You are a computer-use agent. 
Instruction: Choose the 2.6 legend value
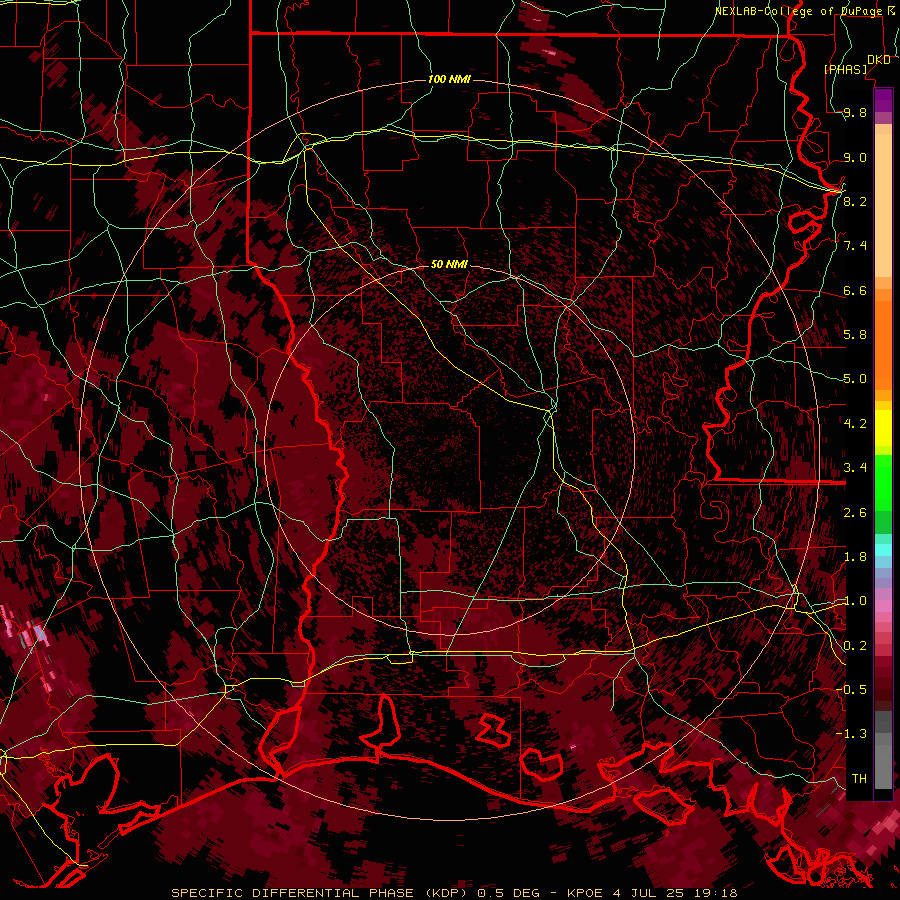coord(855,512)
